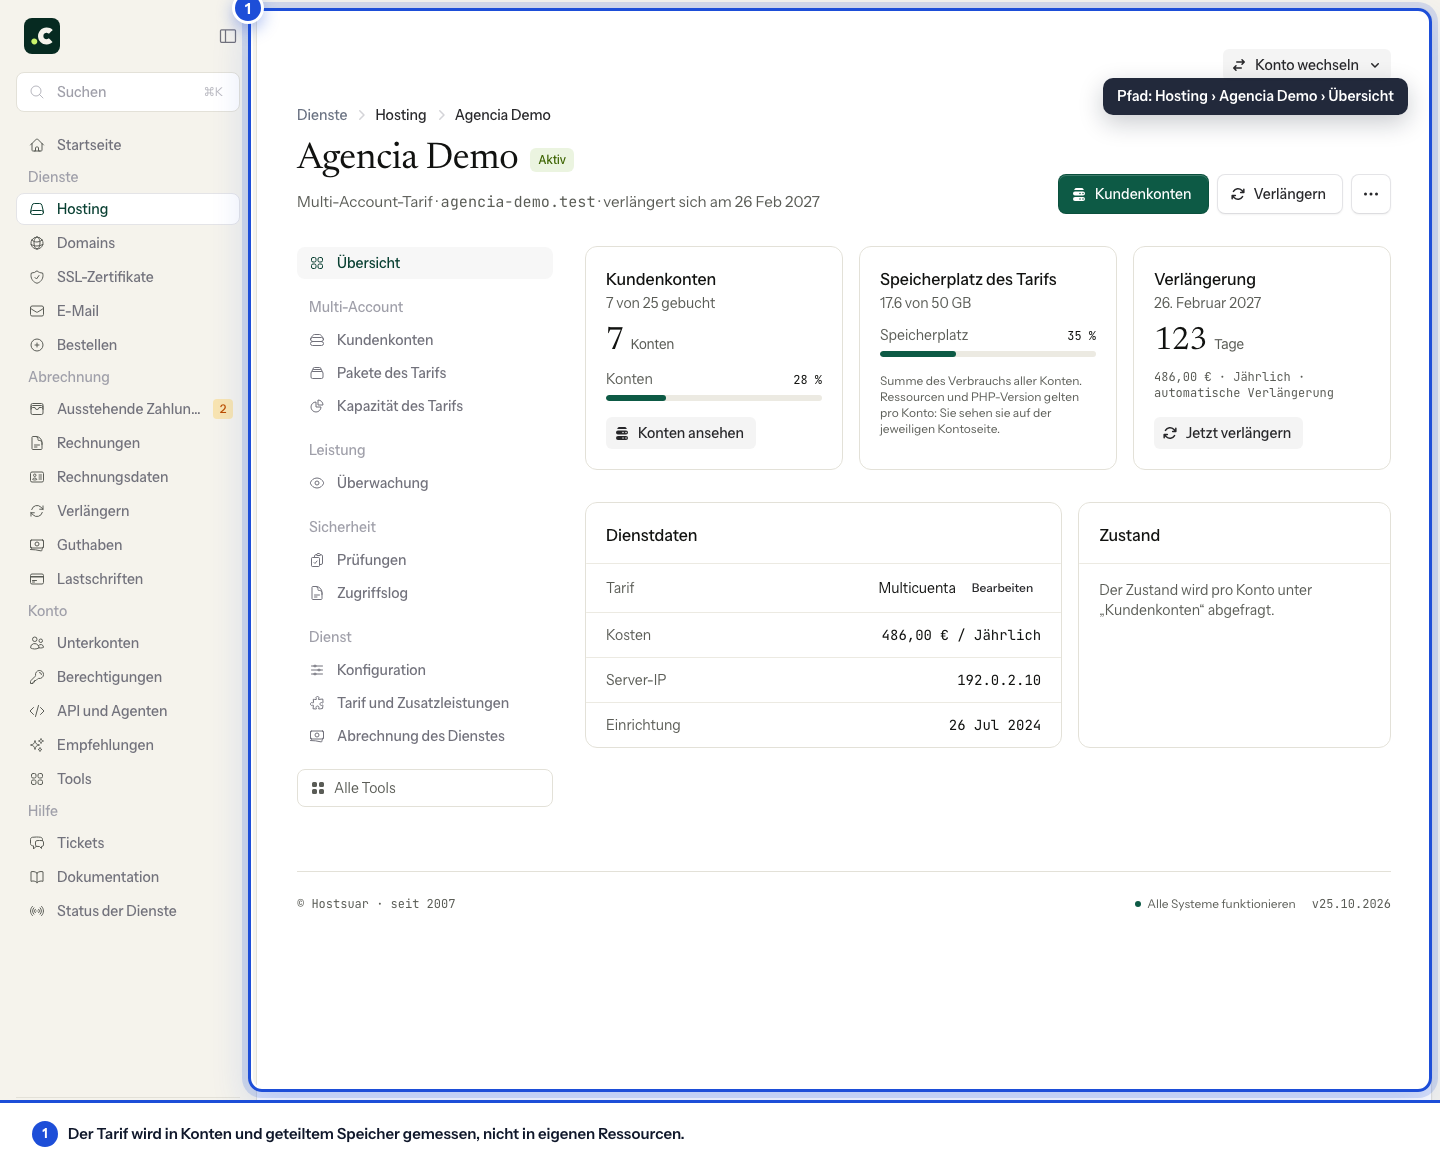Open the Konto wechseln dropdown
1440x1164 pixels.
(1306, 65)
